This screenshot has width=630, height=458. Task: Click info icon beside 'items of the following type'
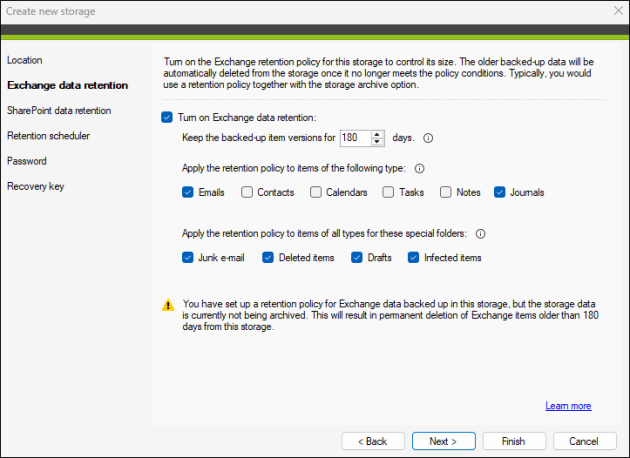419,169
